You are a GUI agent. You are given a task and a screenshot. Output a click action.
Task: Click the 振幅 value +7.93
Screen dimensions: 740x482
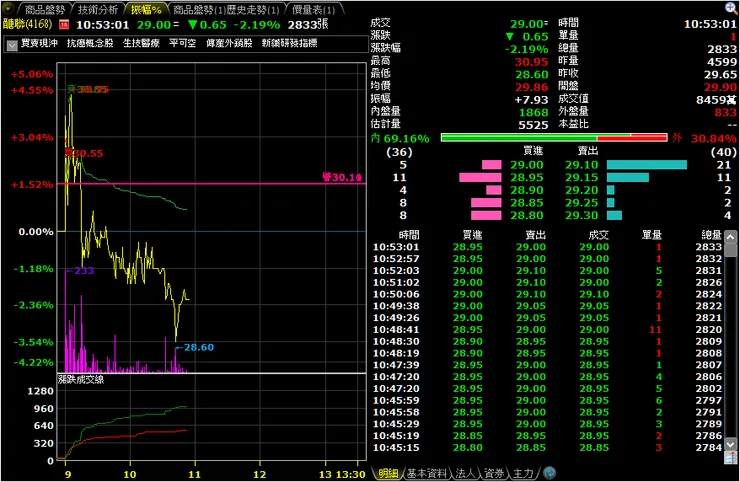(x=531, y=100)
